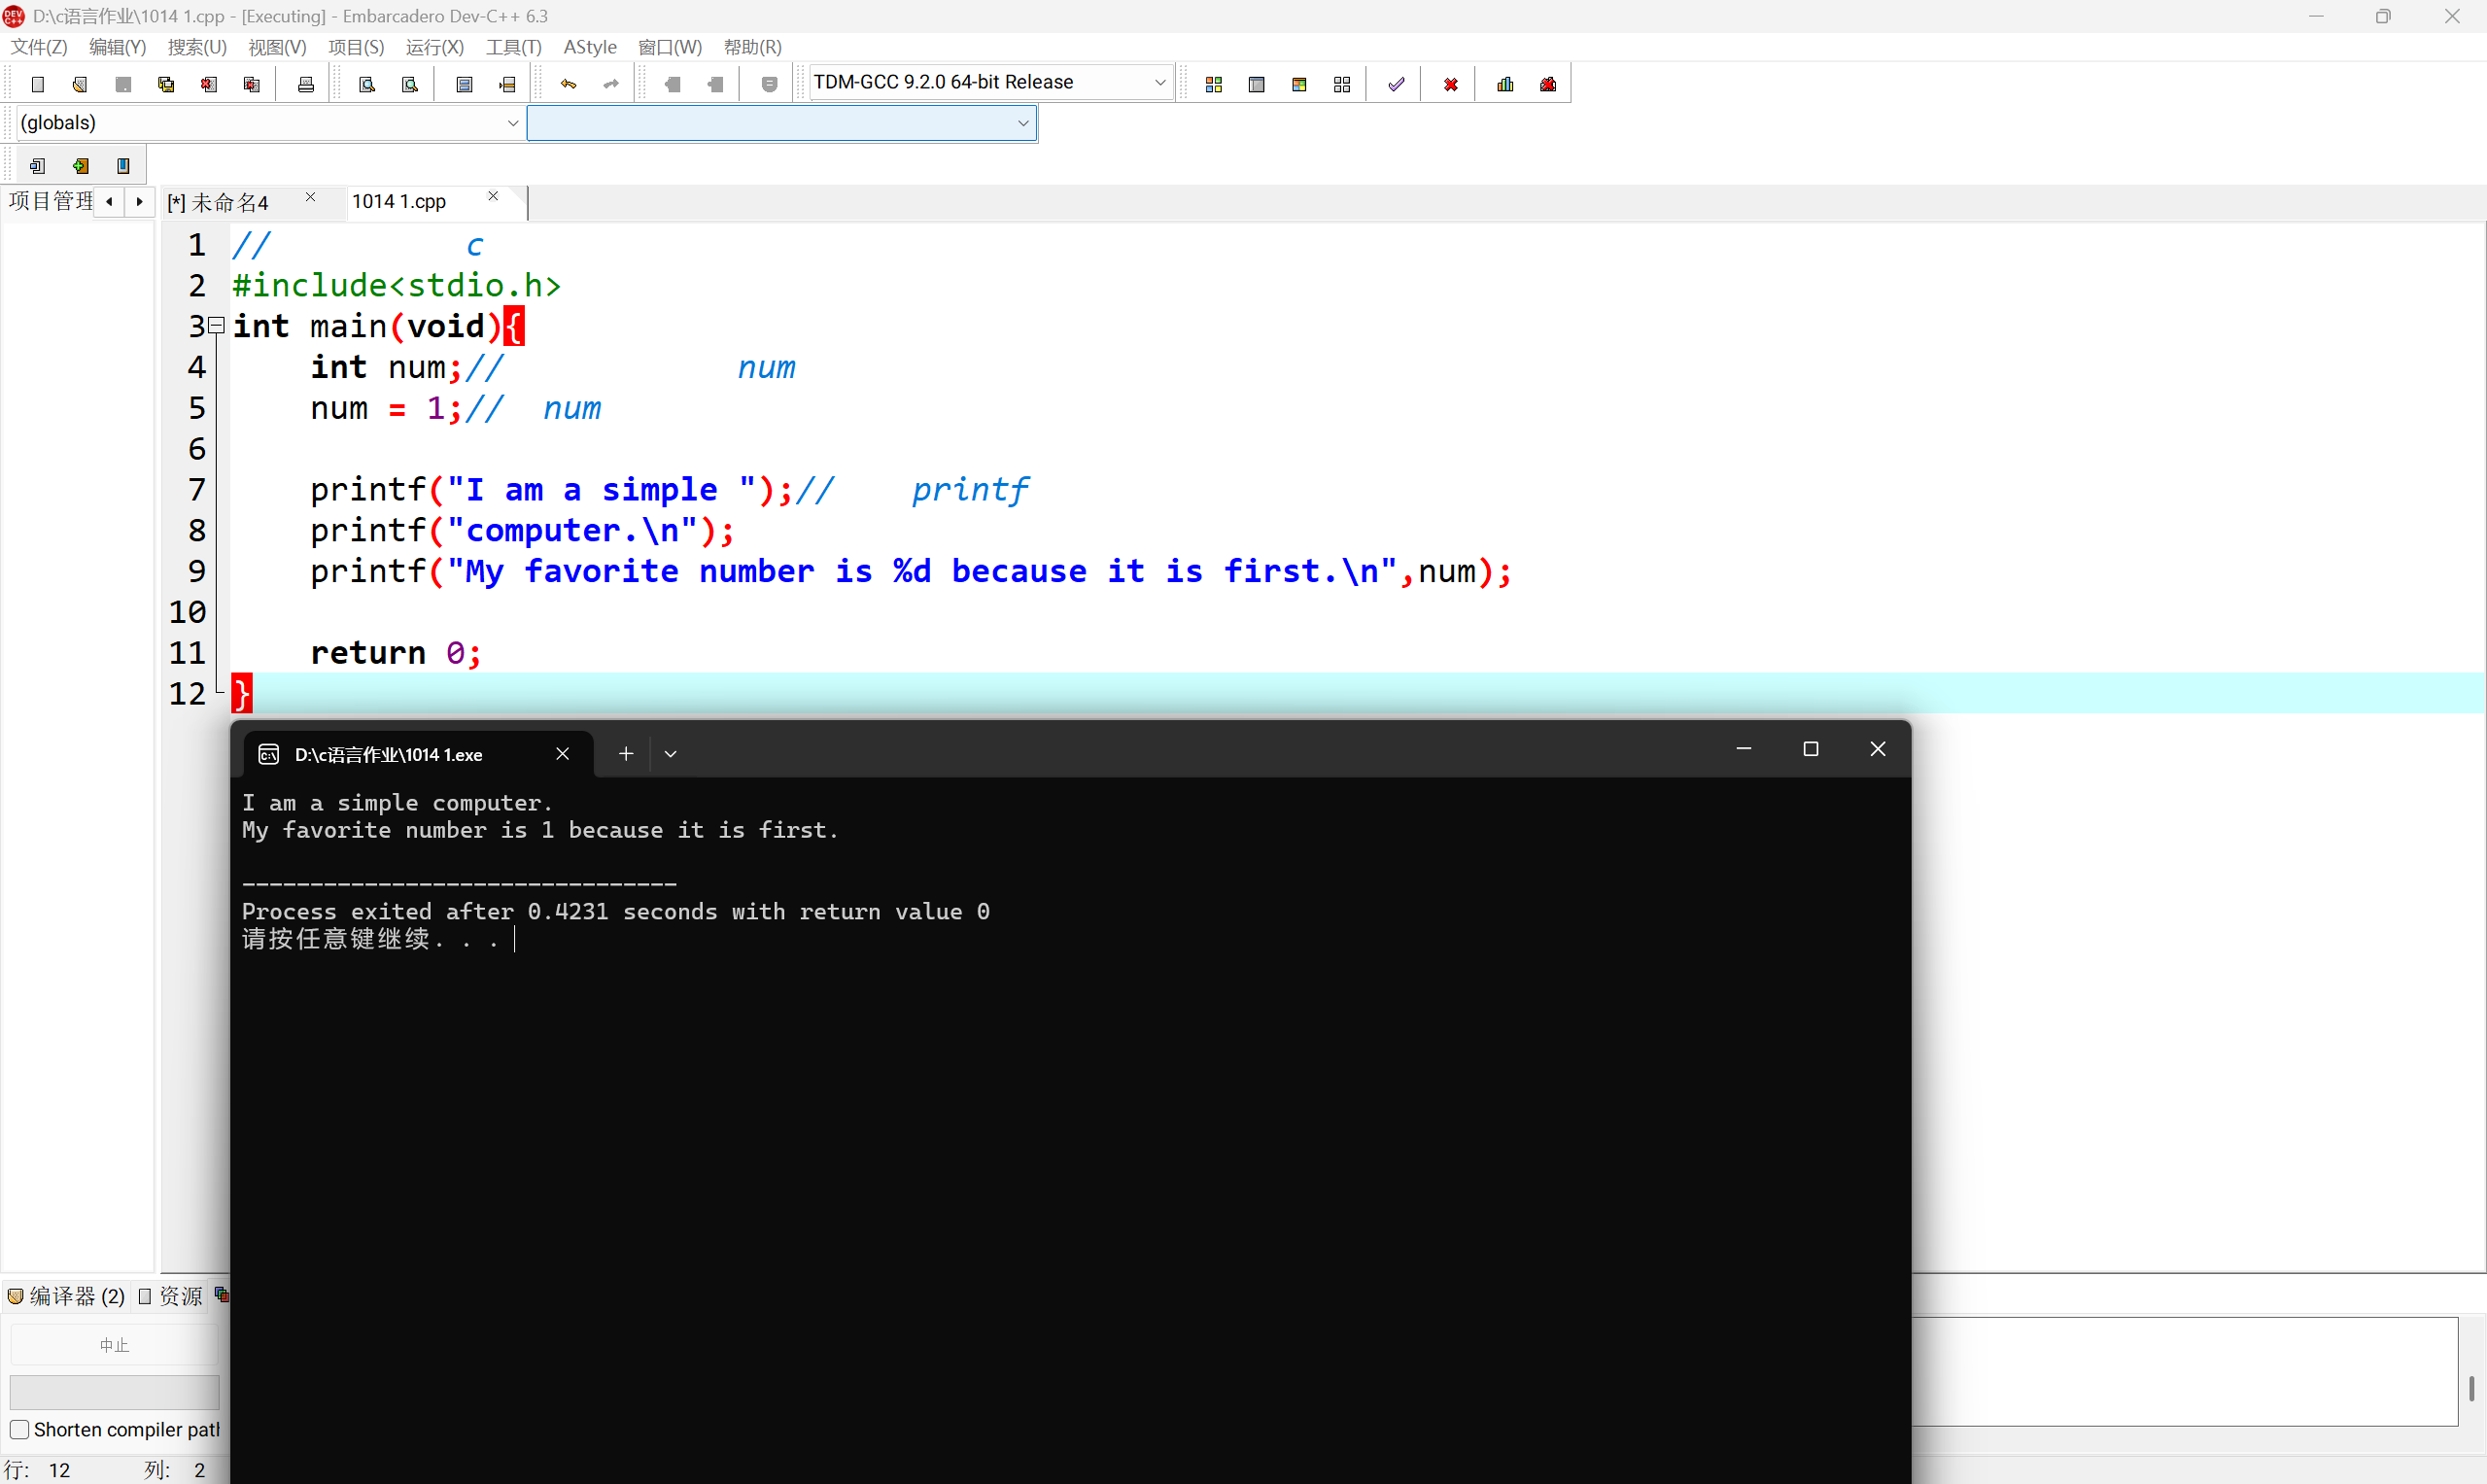Open the (globals) scope dropdown
2487x1484 pixels.
pos(512,122)
